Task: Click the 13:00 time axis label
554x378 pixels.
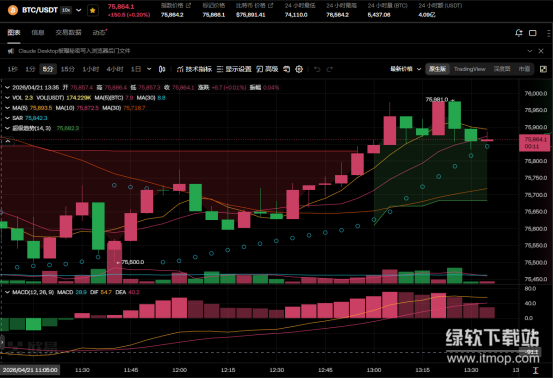Action: tap(374, 370)
